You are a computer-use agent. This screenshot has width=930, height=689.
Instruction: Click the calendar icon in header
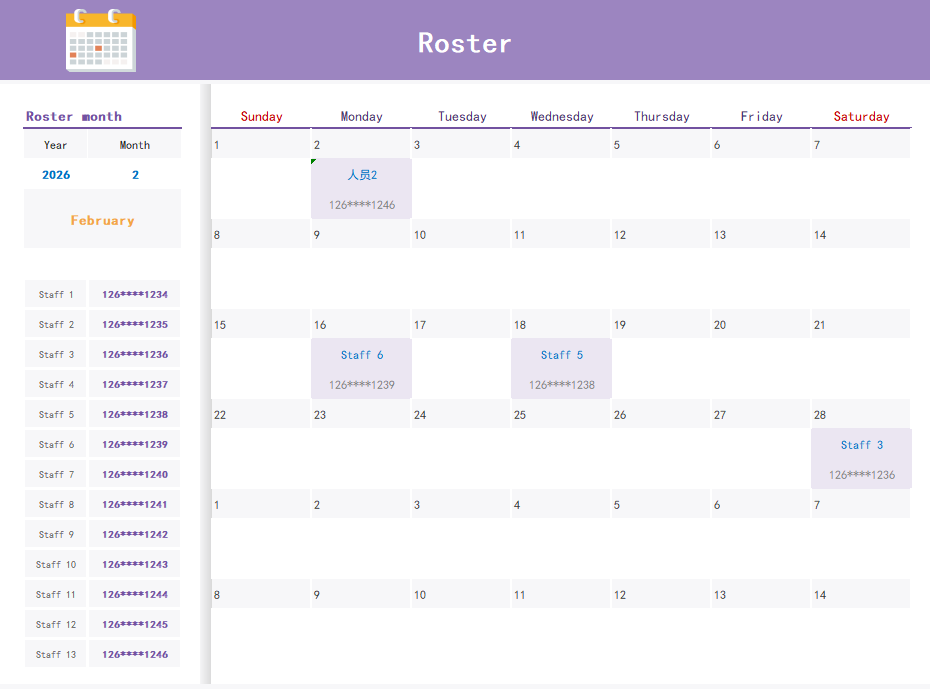pyautogui.click(x=100, y=40)
